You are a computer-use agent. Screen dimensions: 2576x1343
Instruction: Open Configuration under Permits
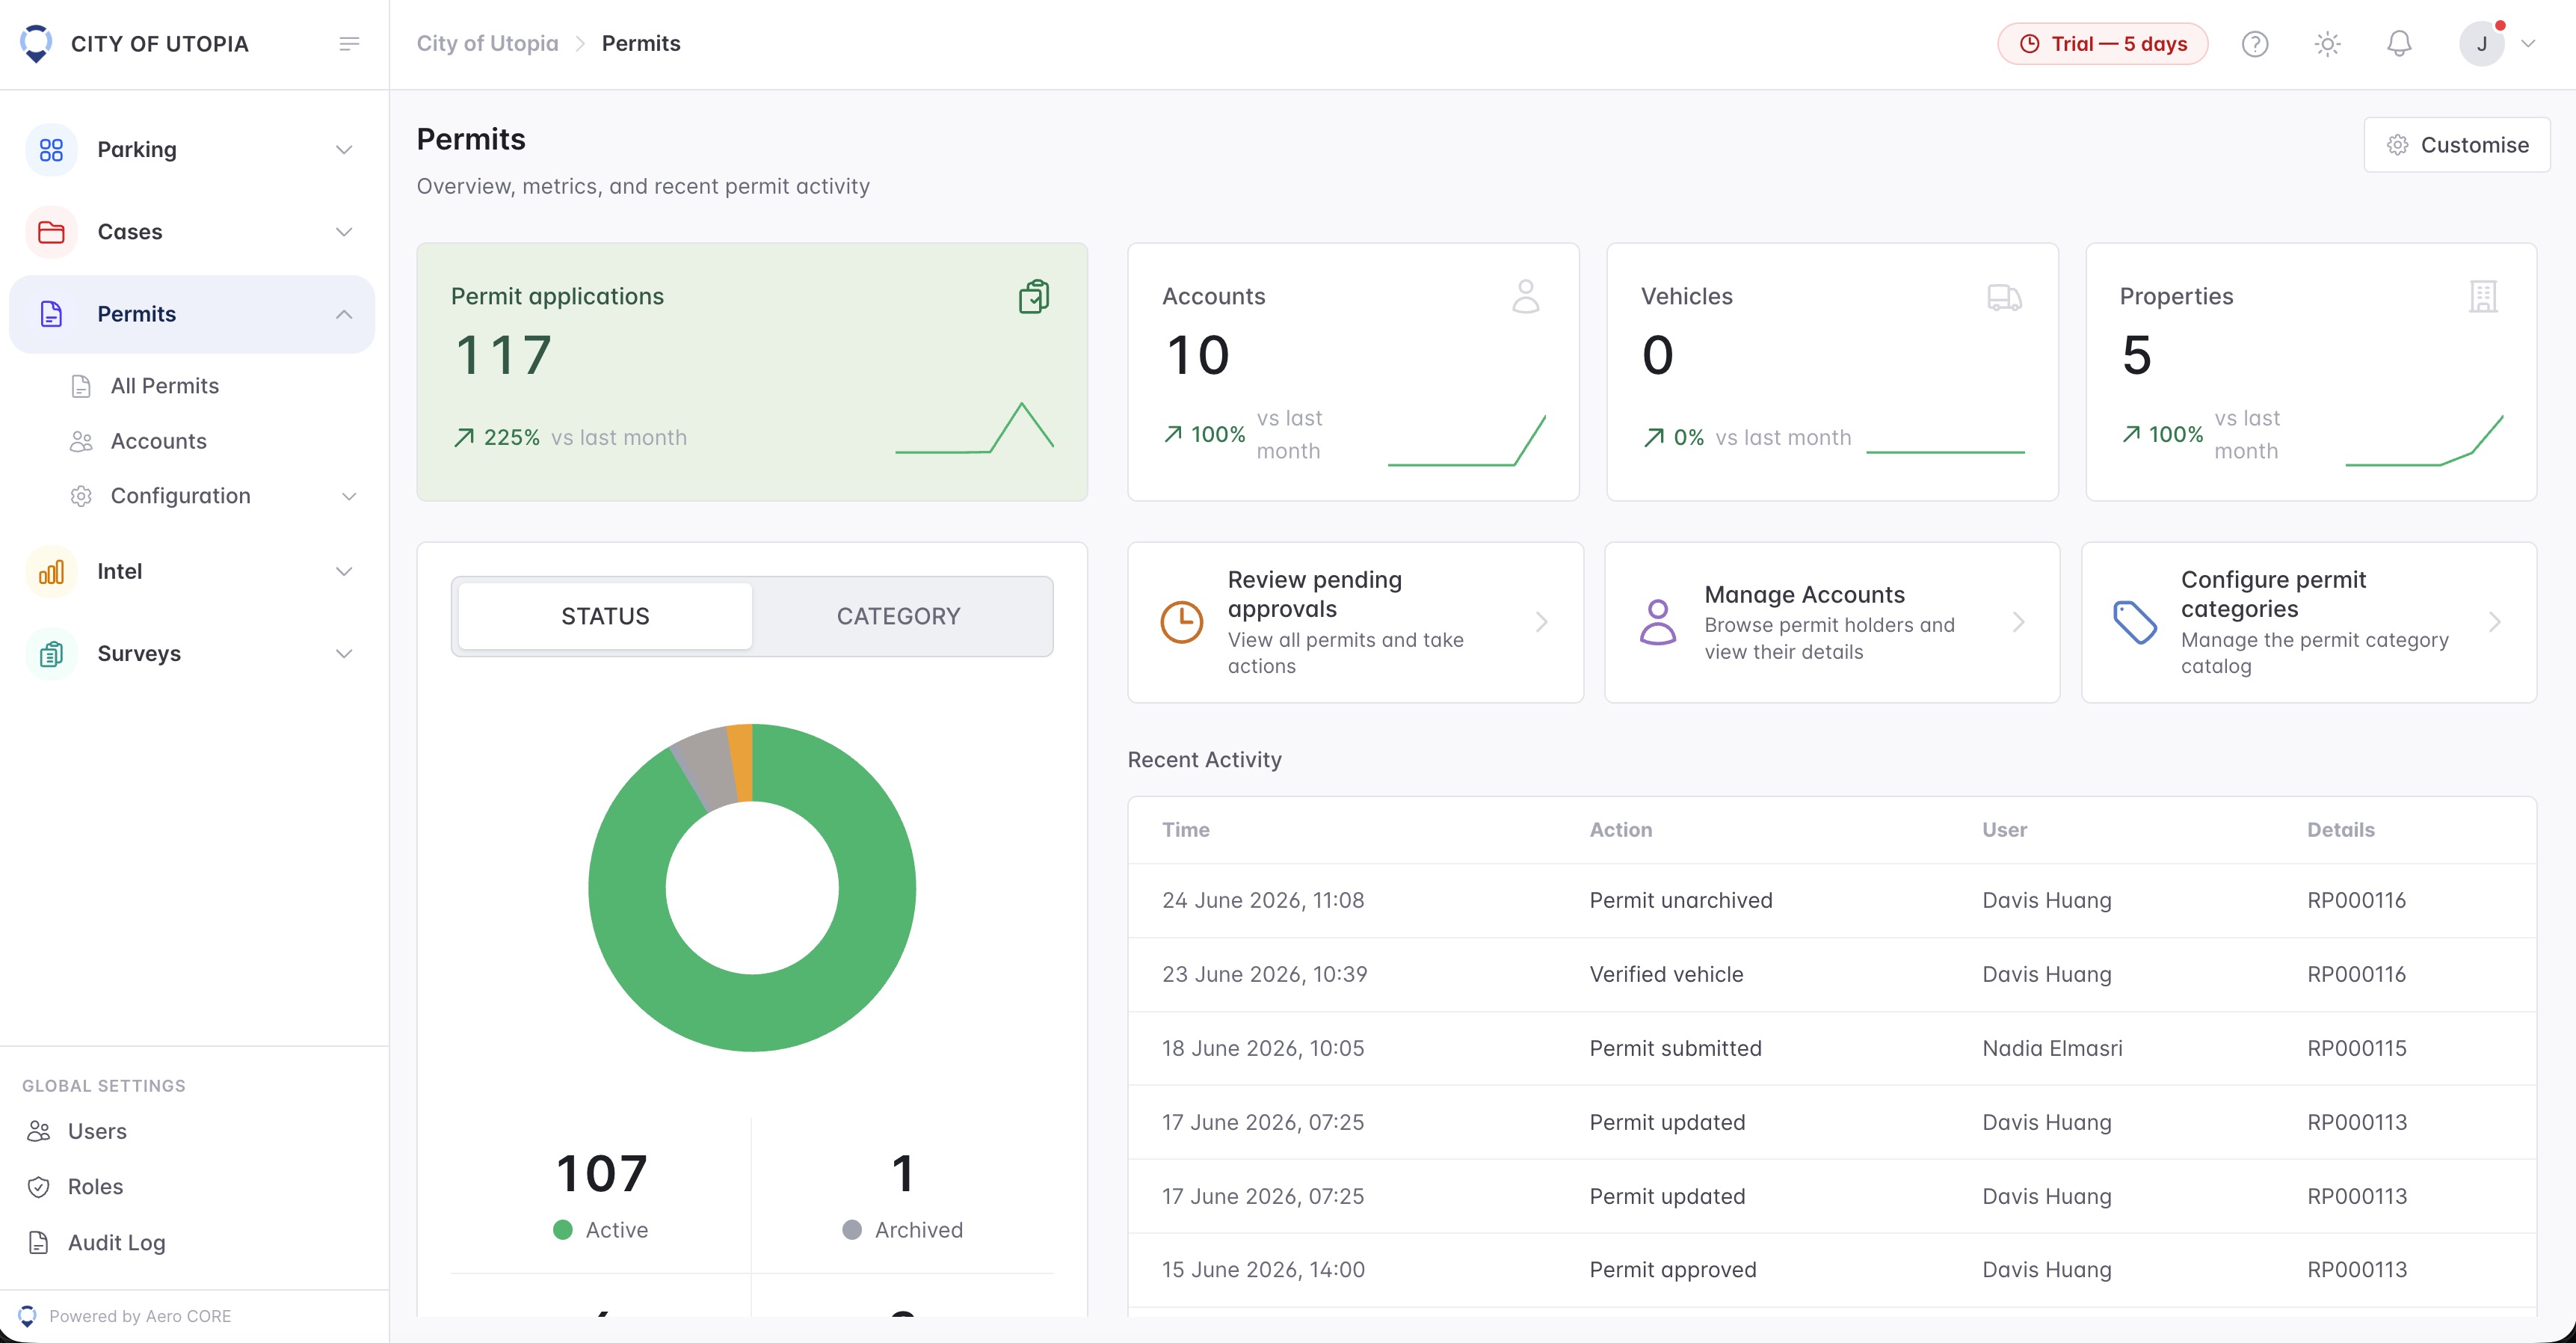[181, 496]
